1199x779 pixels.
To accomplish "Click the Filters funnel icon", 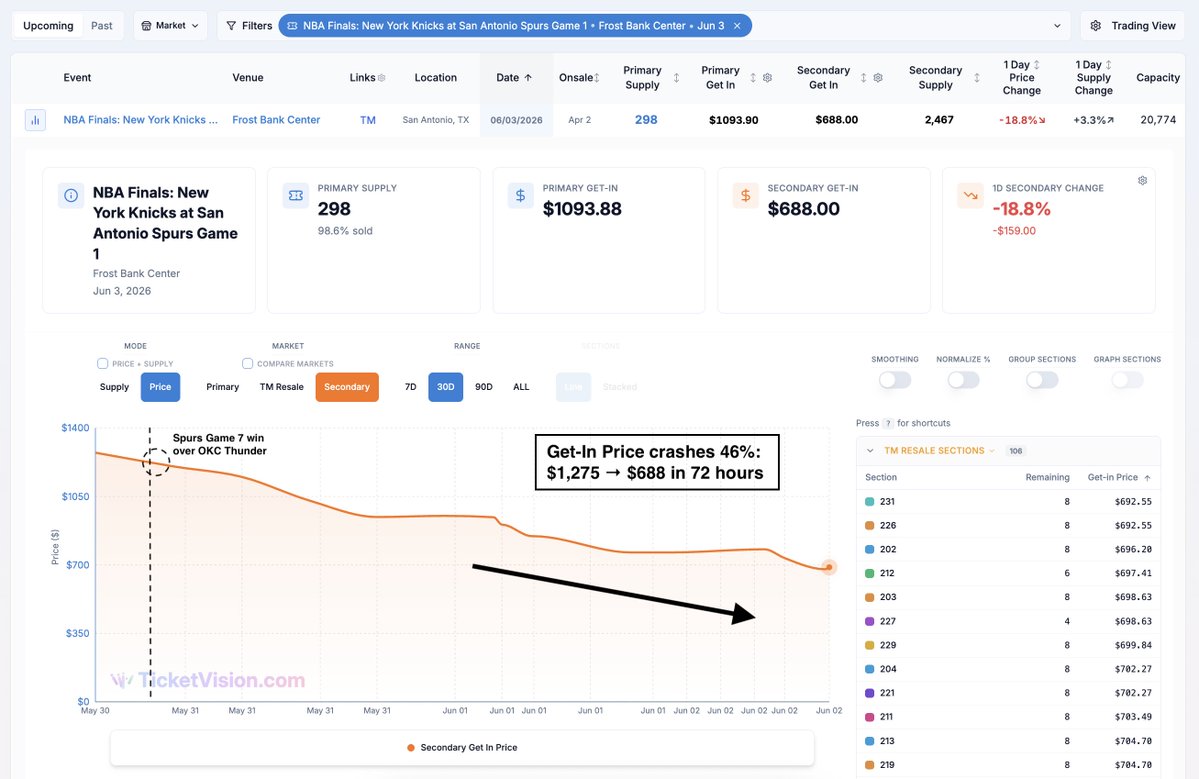I will pyautogui.click(x=231, y=26).
